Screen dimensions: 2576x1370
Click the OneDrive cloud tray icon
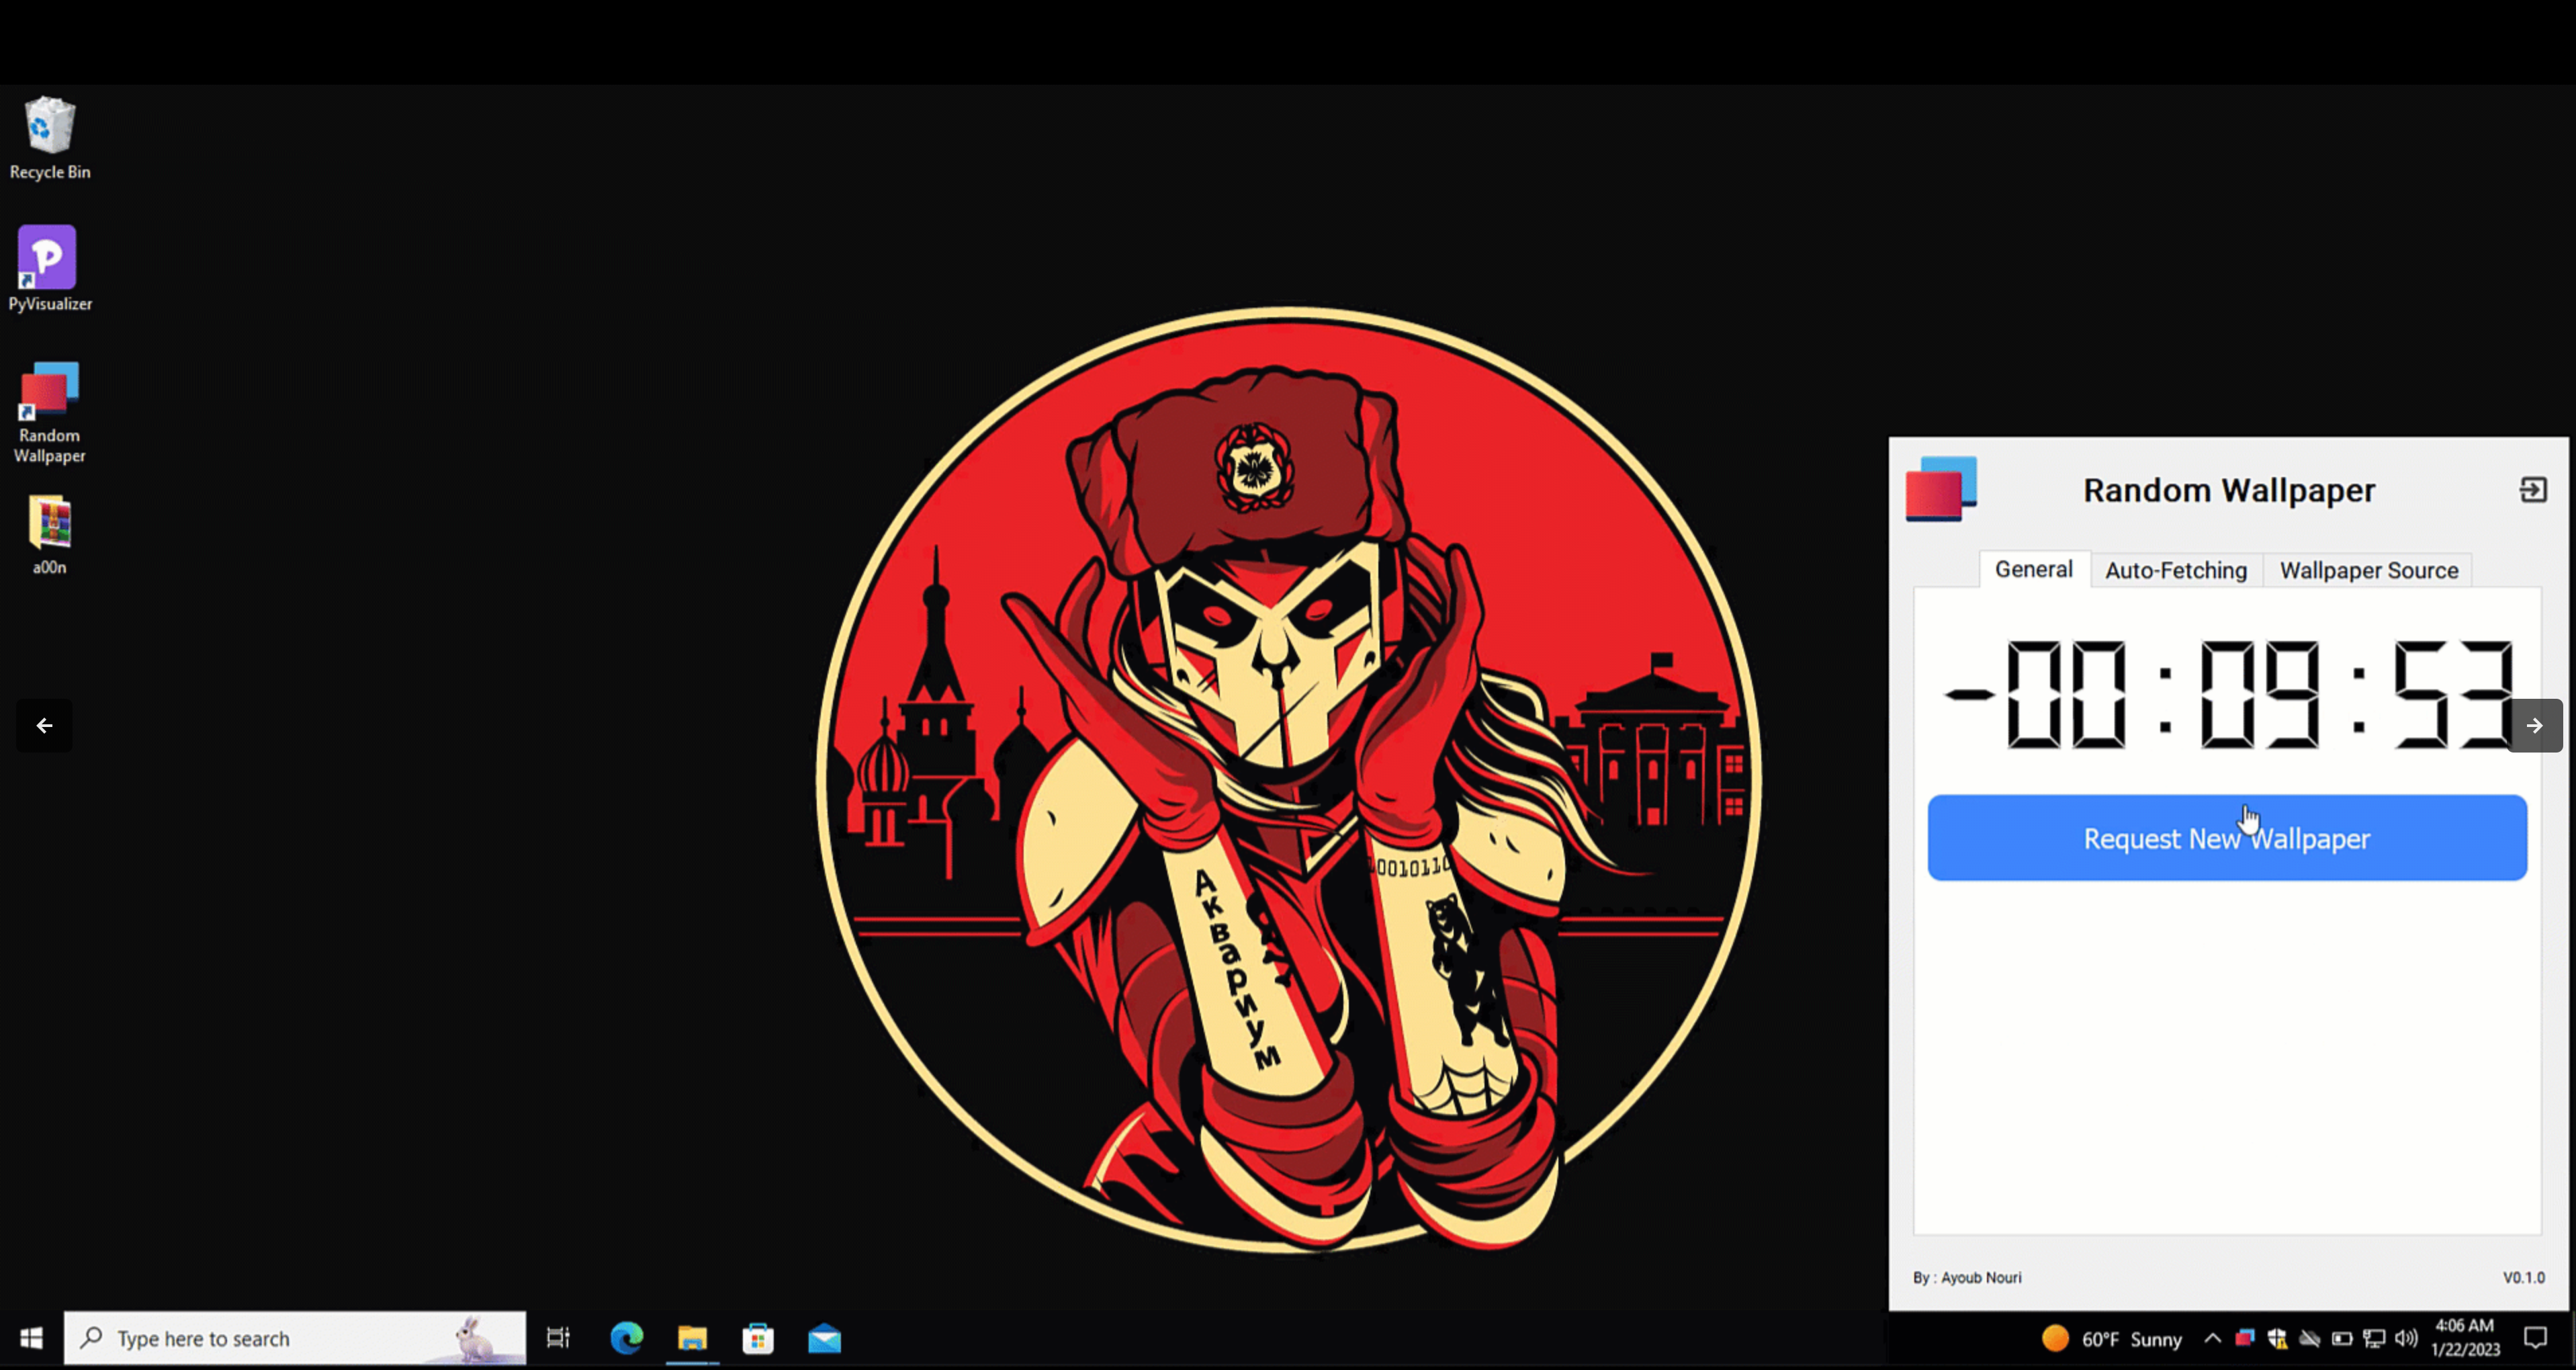point(2309,1338)
